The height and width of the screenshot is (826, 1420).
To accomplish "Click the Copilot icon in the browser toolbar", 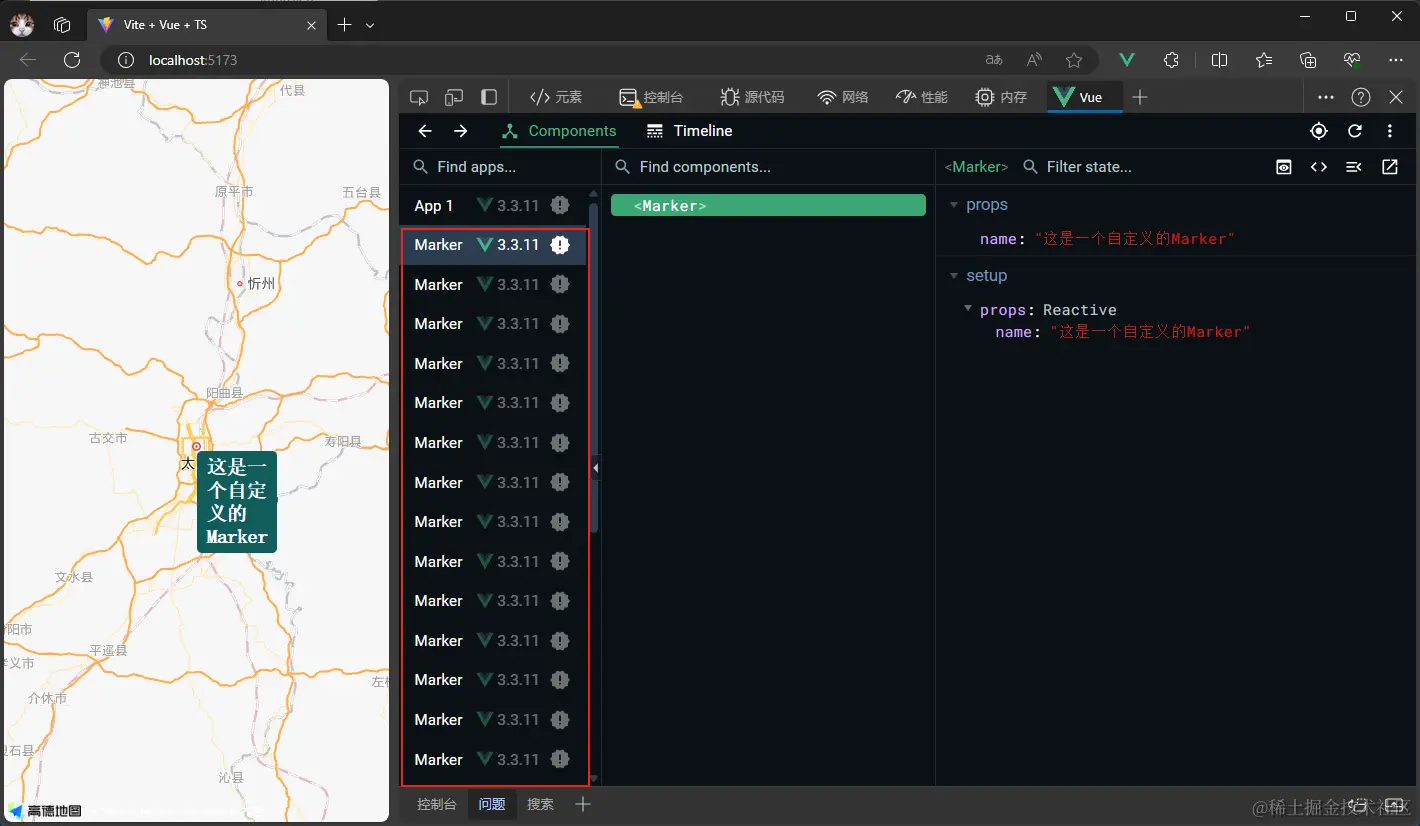I will (1352, 60).
